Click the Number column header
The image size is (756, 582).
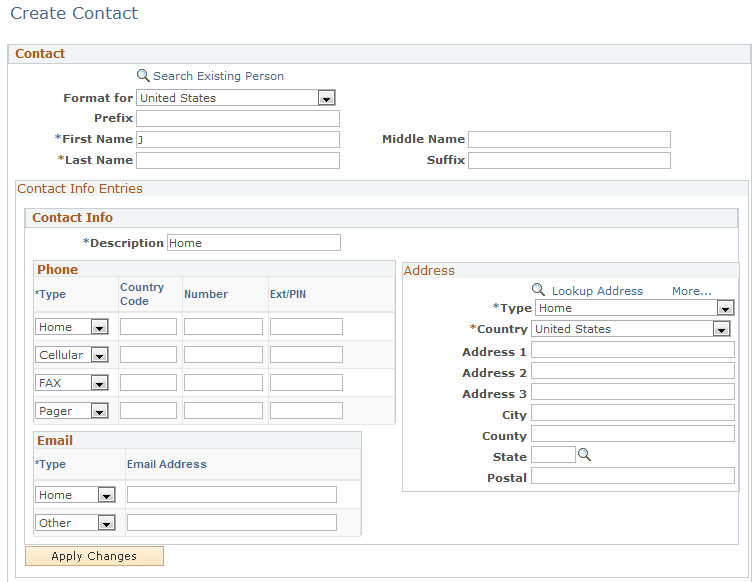pos(206,294)
